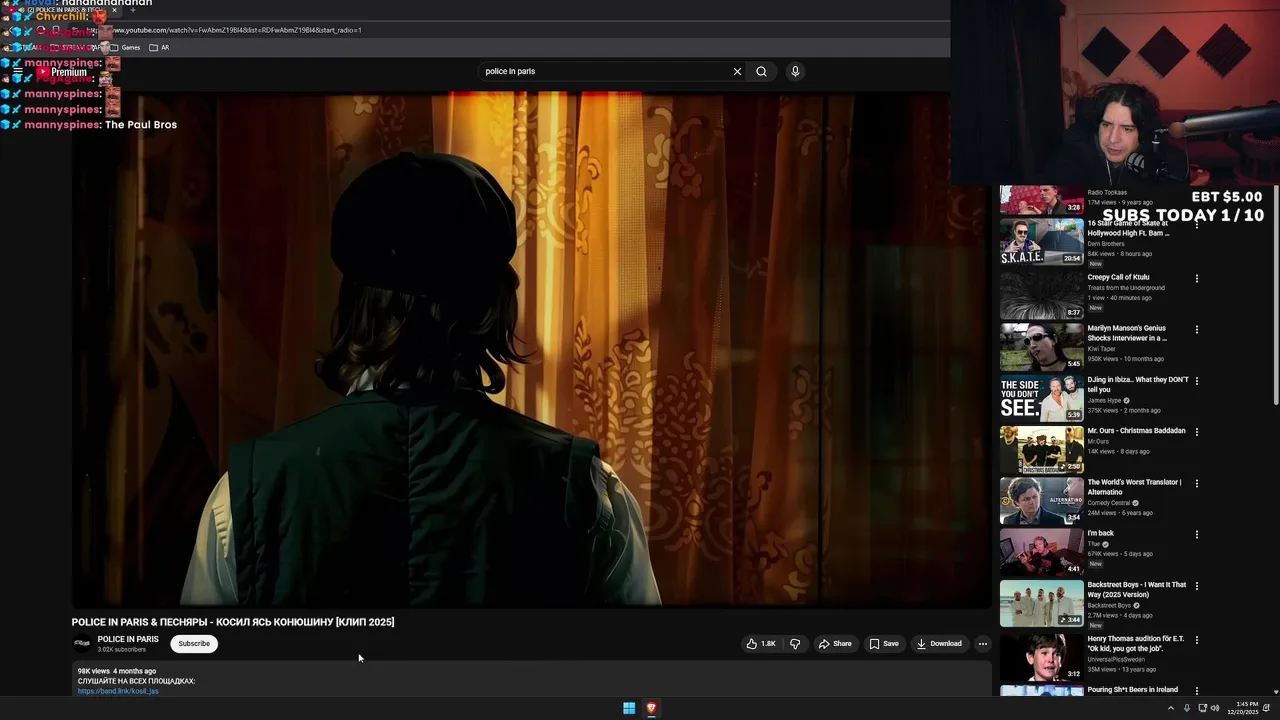This screenshot has height=720, width=1280.
Task: Open Henry Thomas audition for E.T. thumbnail
Action: 1041,657
